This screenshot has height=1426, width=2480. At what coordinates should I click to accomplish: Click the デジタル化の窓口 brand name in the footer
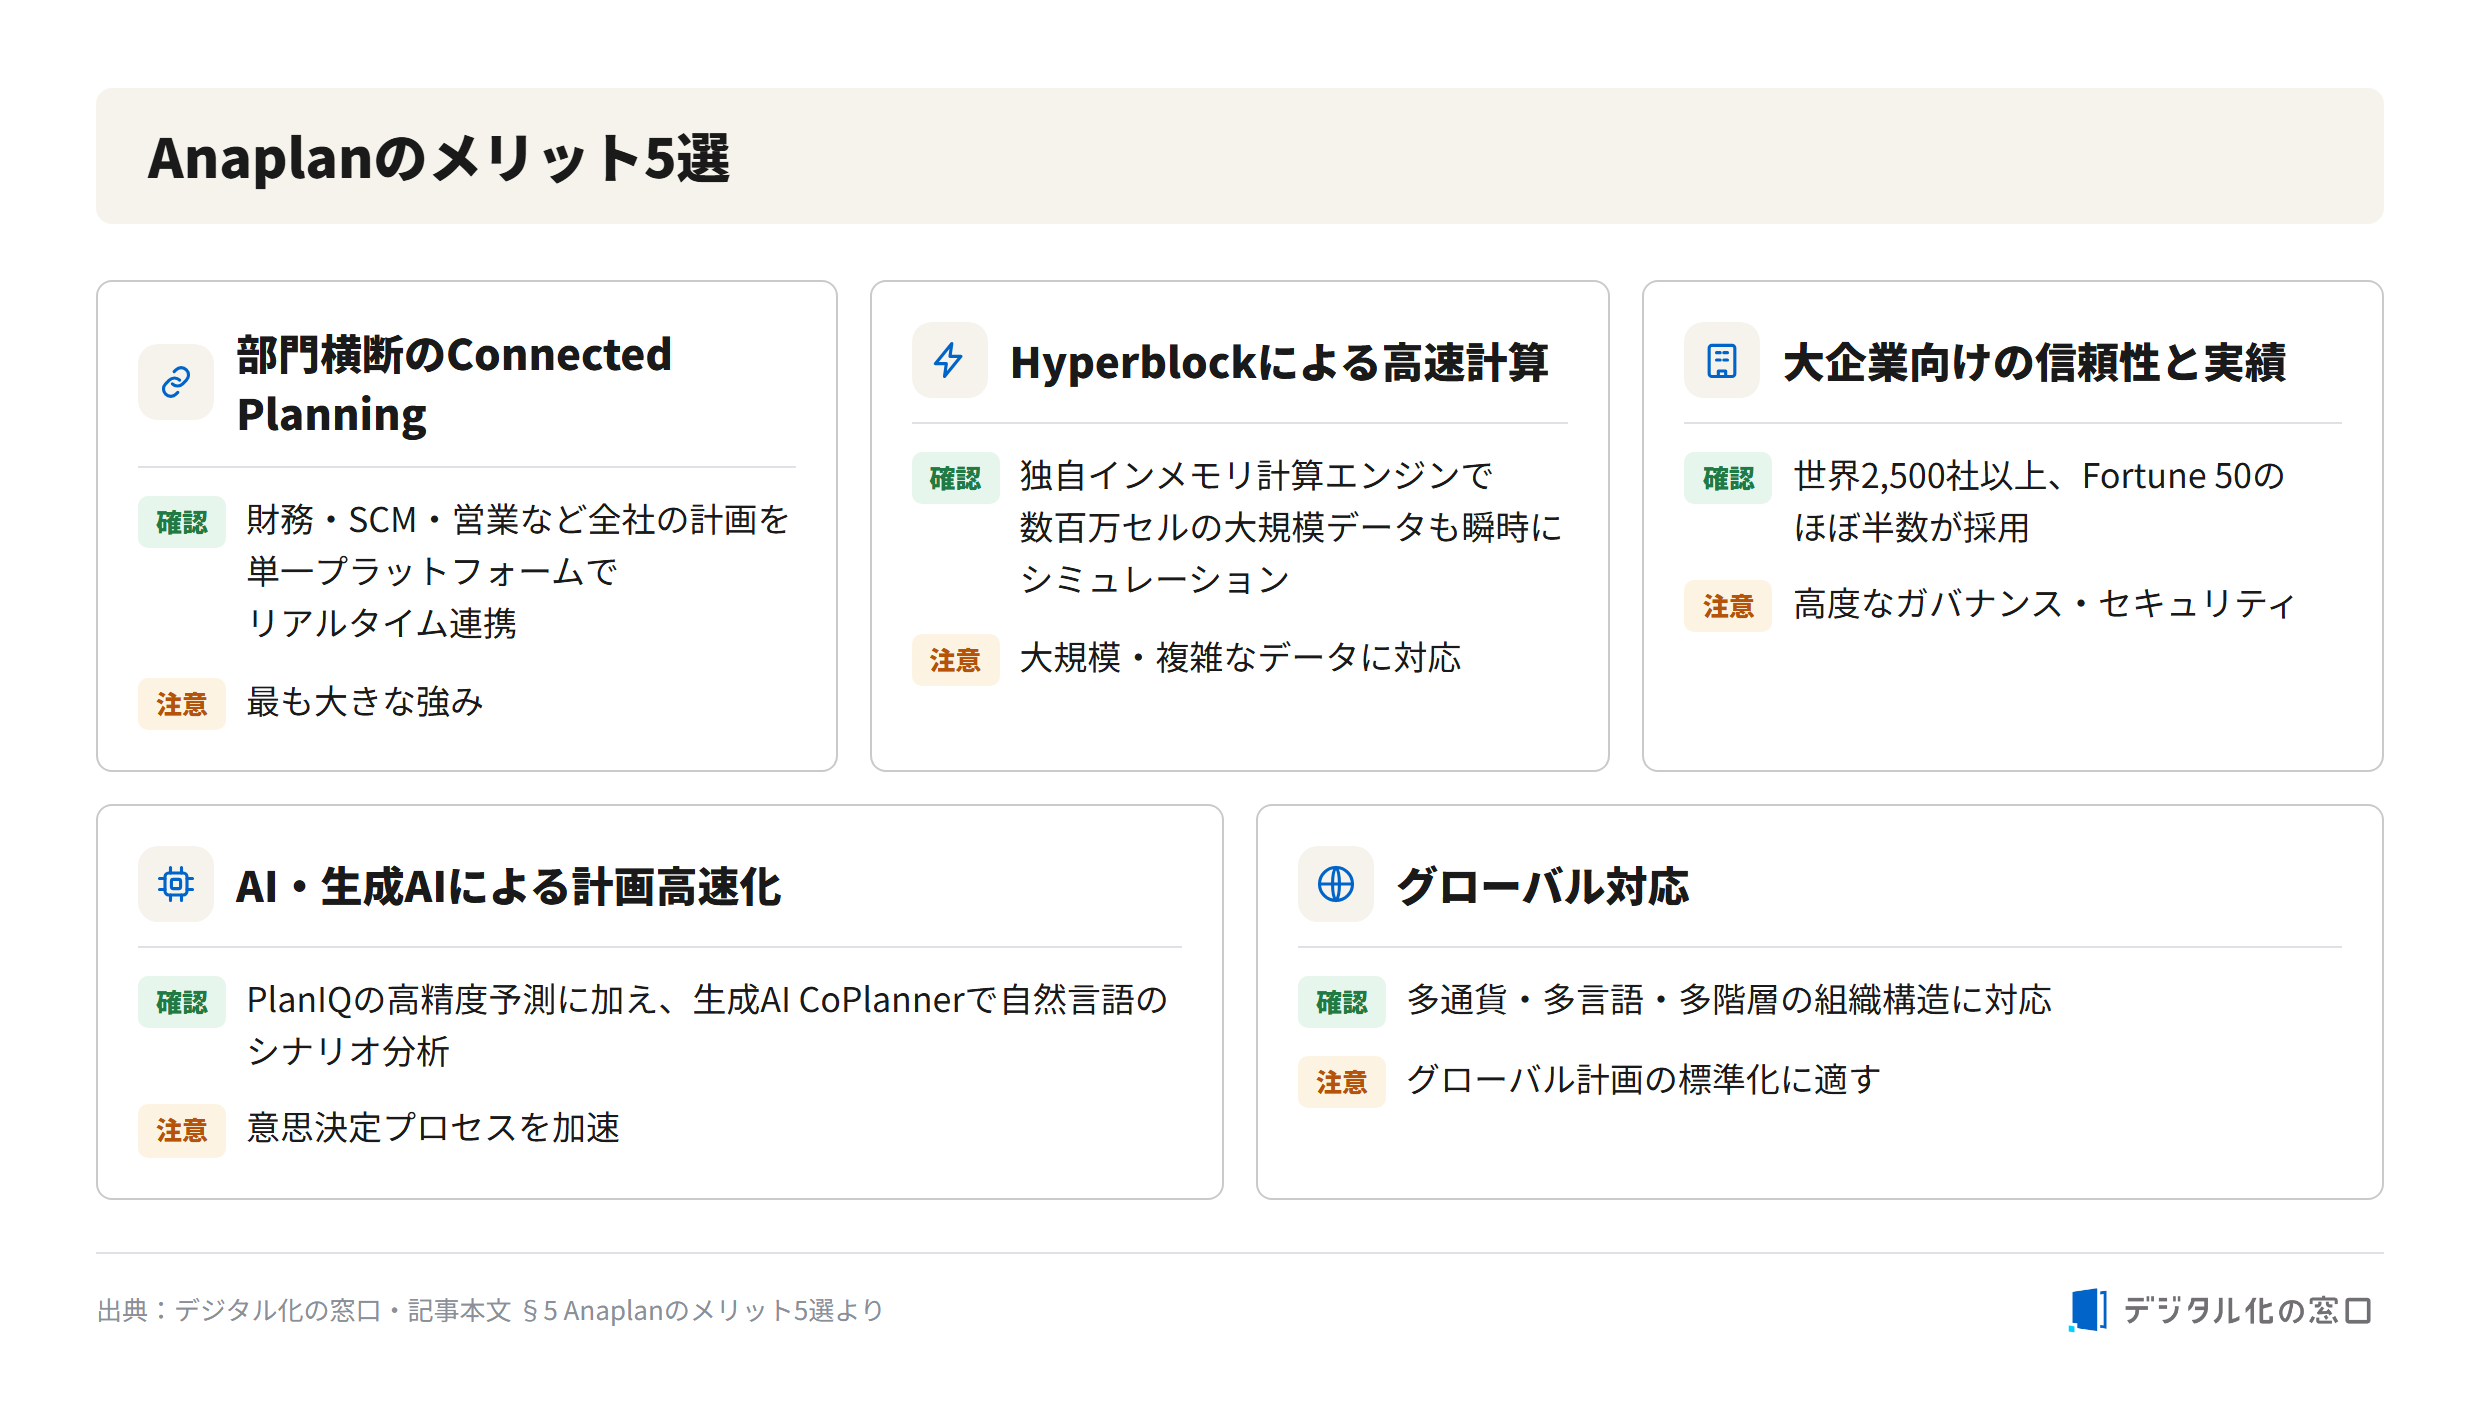[2247, 1310]
